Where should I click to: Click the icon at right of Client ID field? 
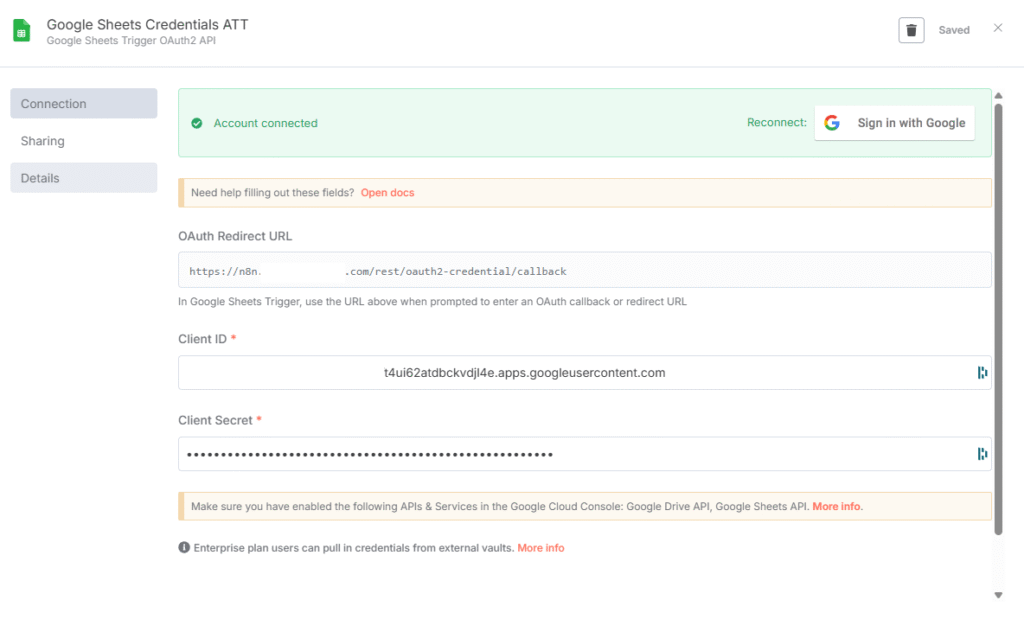pyautogui.click(x=982, y=373)
